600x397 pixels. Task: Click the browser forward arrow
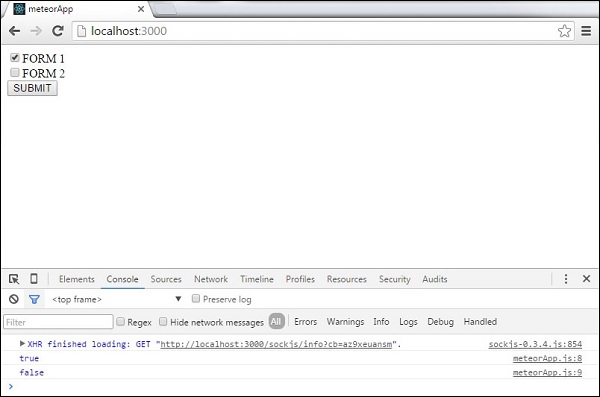pos(36,31)
